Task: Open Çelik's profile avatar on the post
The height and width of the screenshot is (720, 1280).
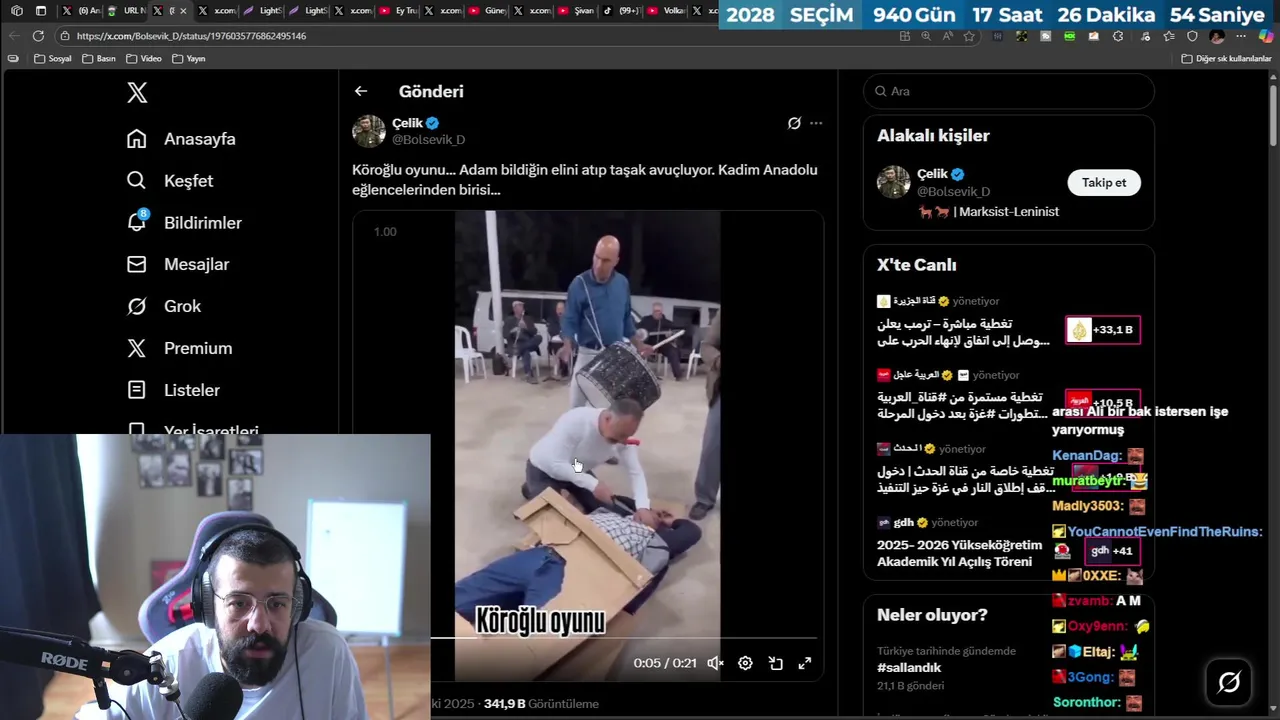Action: pyautogui.click(x=369, y=131)
